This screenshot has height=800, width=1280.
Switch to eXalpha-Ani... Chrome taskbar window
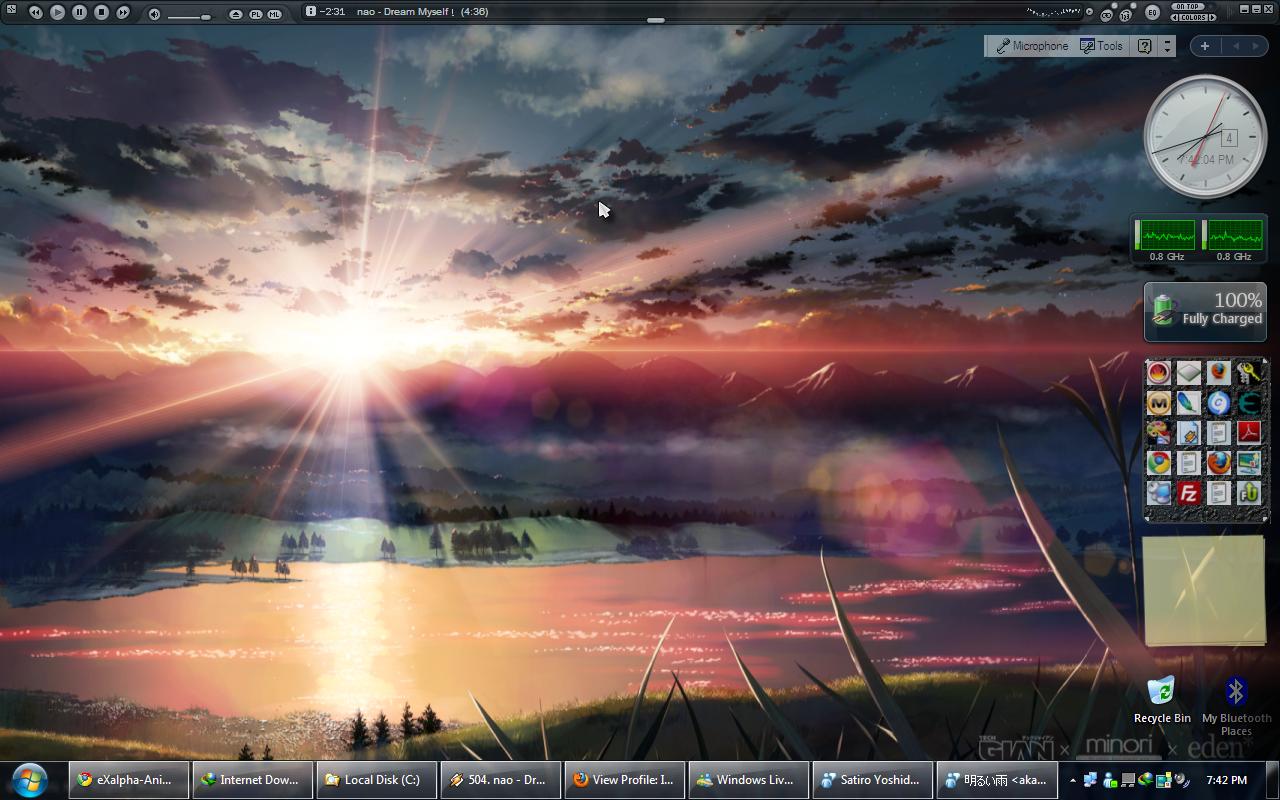click(x=127, y=780)
